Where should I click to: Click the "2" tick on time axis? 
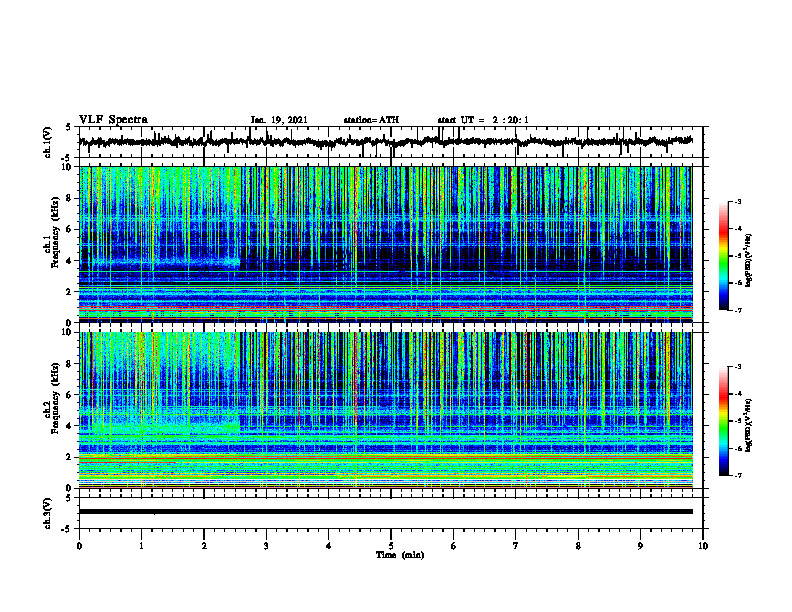pyautogui.click(x=204, y=546)
